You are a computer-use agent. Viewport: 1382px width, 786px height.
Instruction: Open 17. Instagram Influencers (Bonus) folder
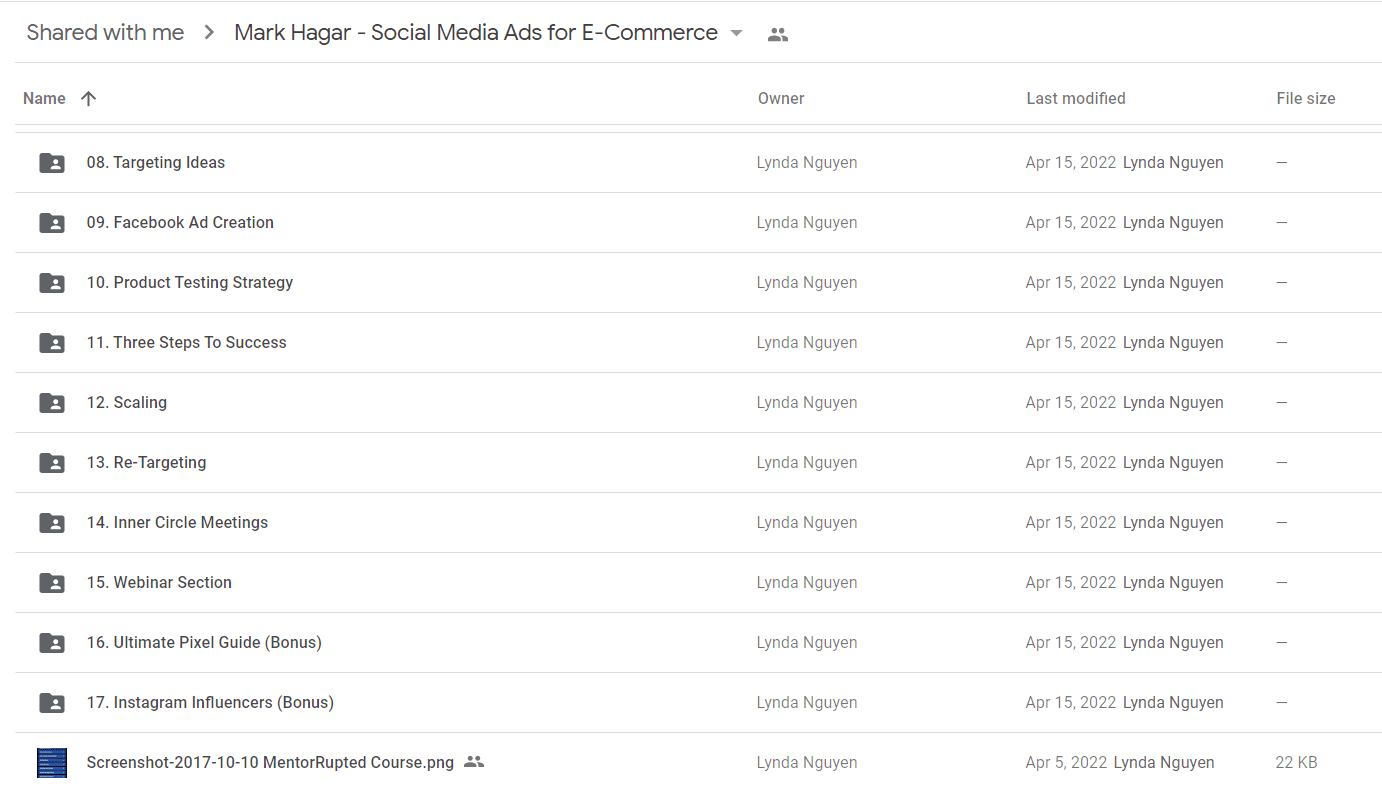(x=699, y=703)
